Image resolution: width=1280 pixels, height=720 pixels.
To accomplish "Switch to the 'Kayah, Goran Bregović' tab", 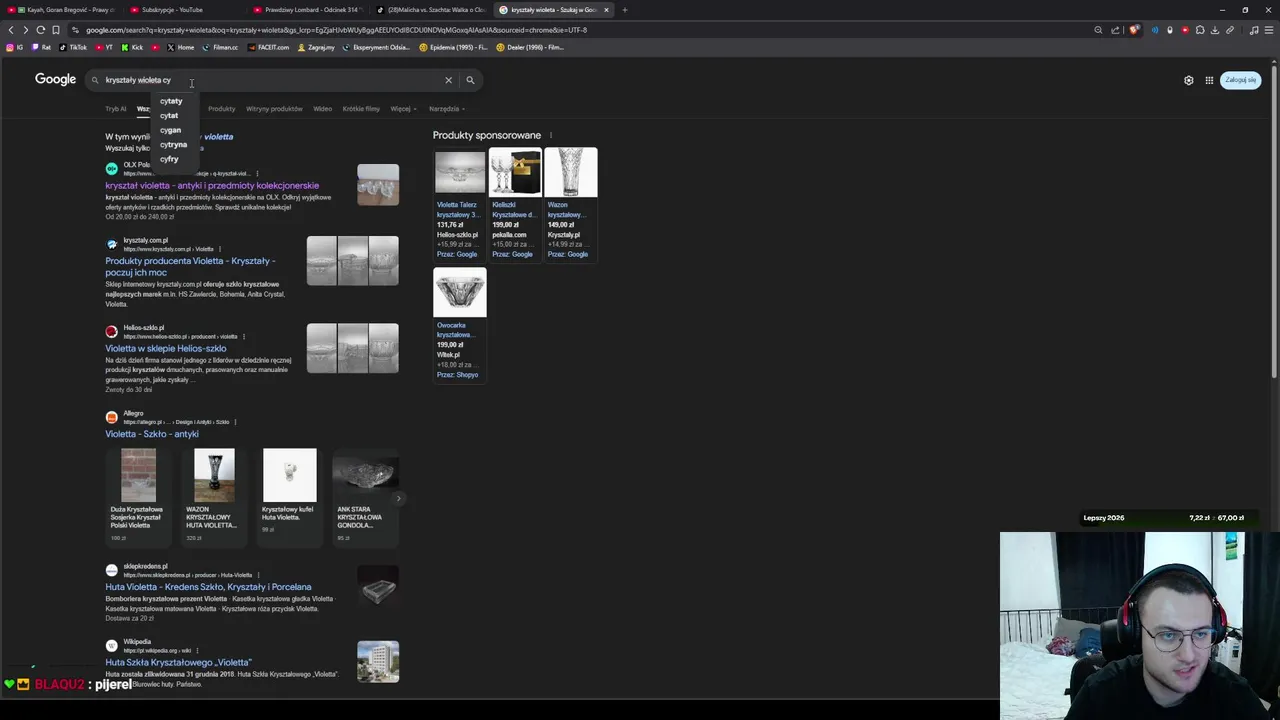I will click(60, 10).
